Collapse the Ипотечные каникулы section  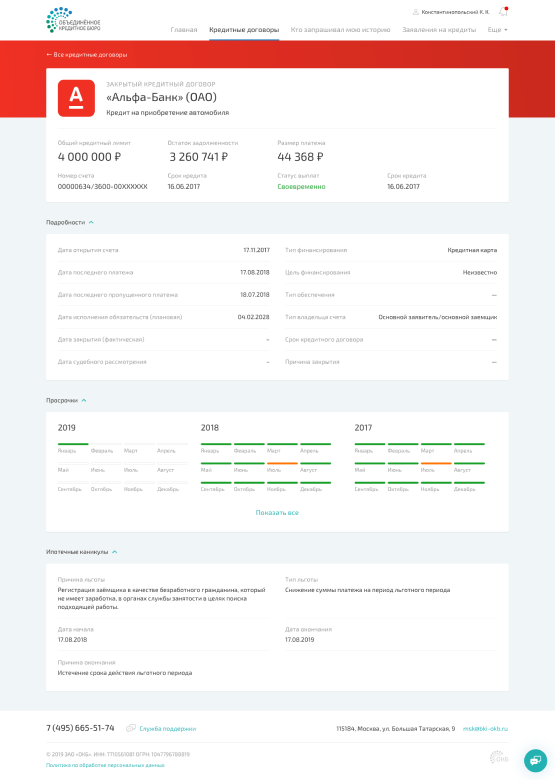(x=115, y=552)
